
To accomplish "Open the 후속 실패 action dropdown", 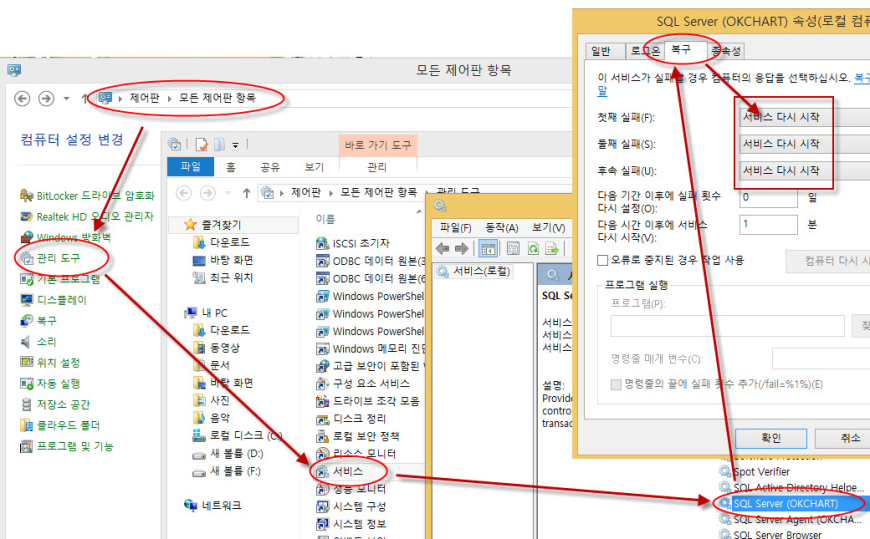I will pos(805,170).
